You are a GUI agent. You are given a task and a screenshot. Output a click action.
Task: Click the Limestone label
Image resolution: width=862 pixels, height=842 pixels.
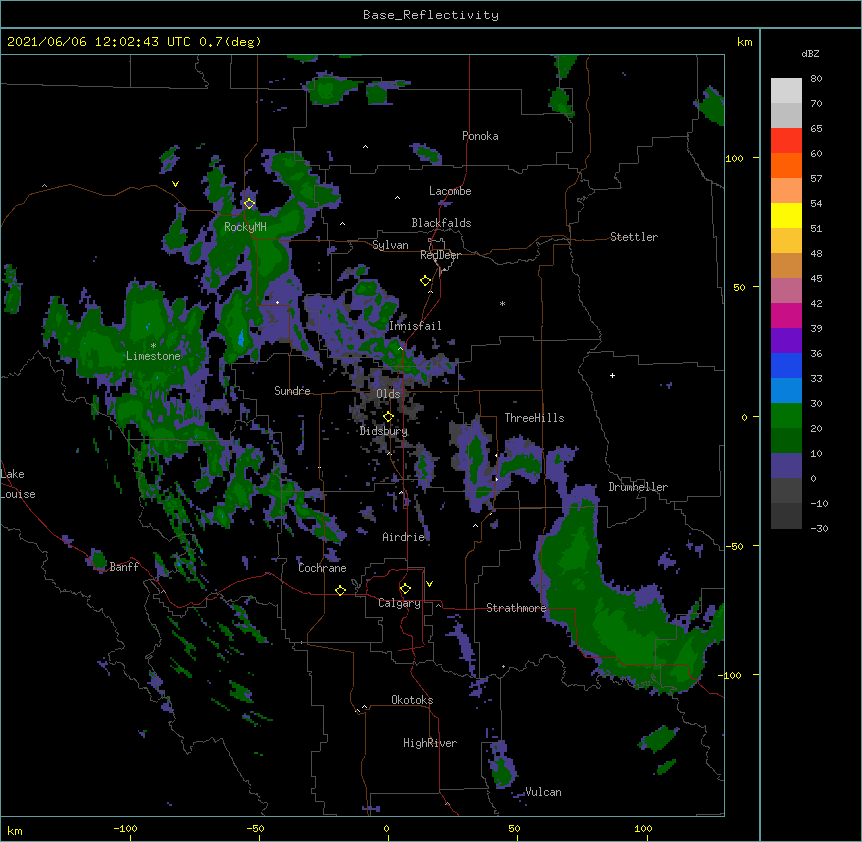153,356
